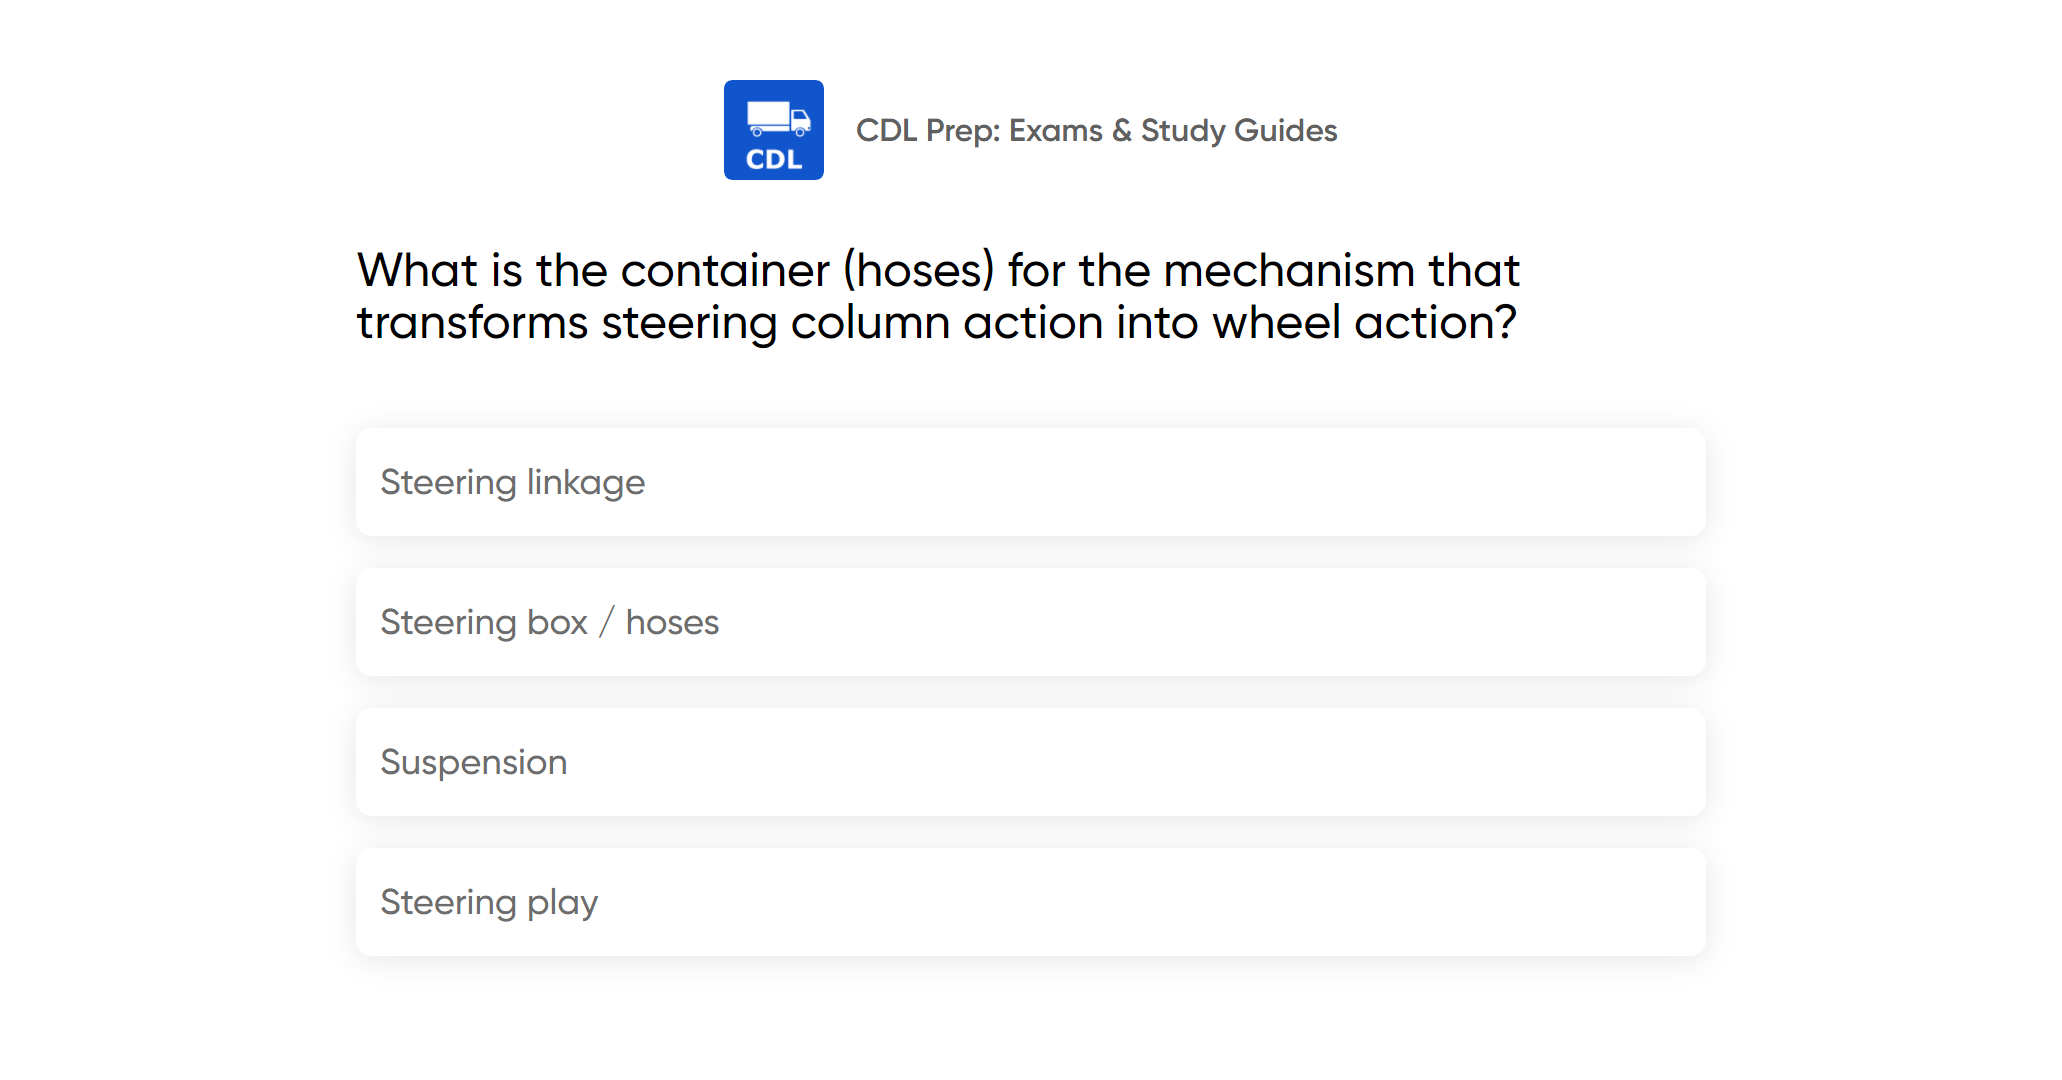2062x1080 pixels.
Task: Click the word "container (hoses)" in the question
Action: (x=807, y=271)
